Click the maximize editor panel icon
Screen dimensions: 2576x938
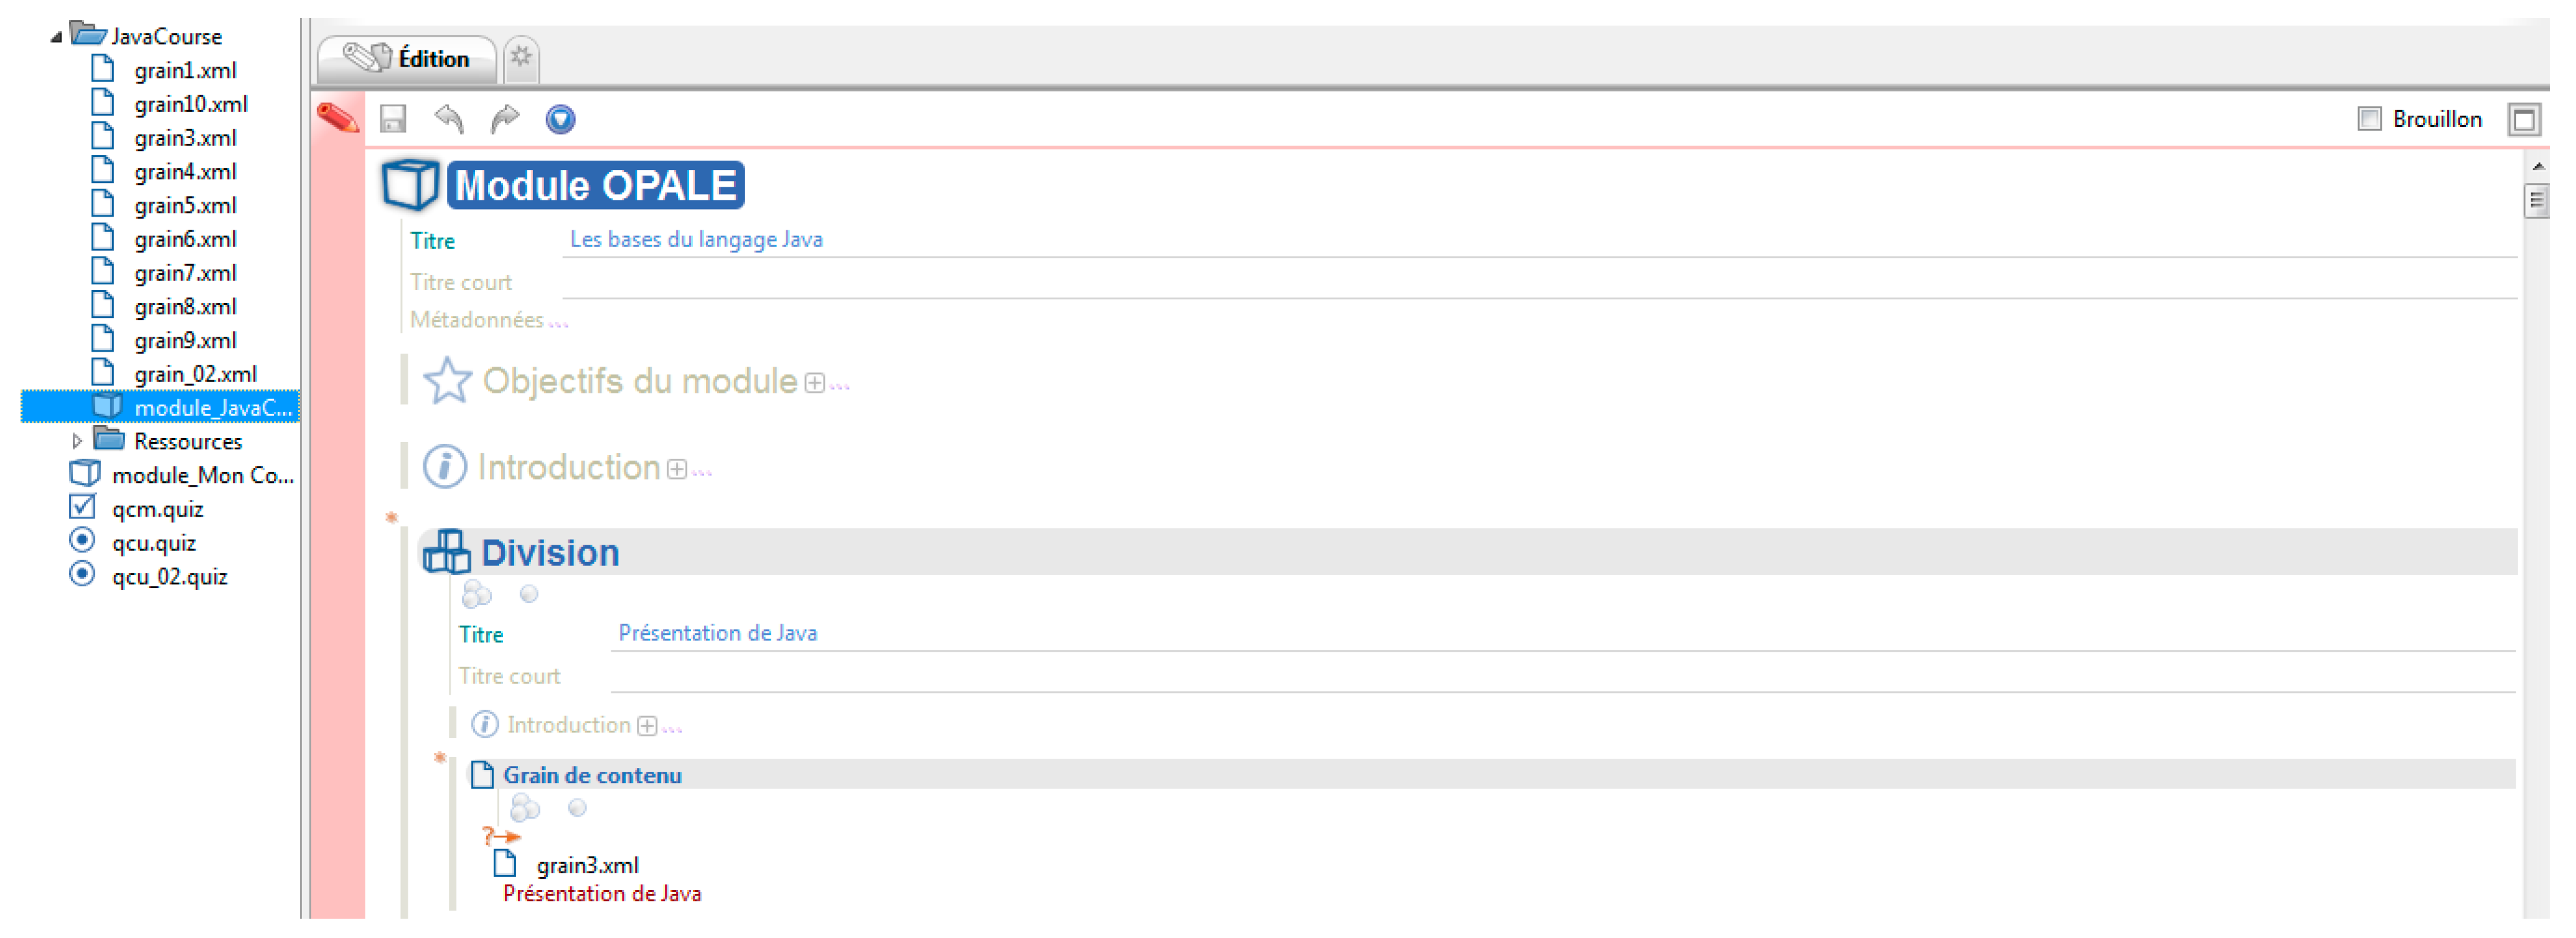tap(2523, 120)
